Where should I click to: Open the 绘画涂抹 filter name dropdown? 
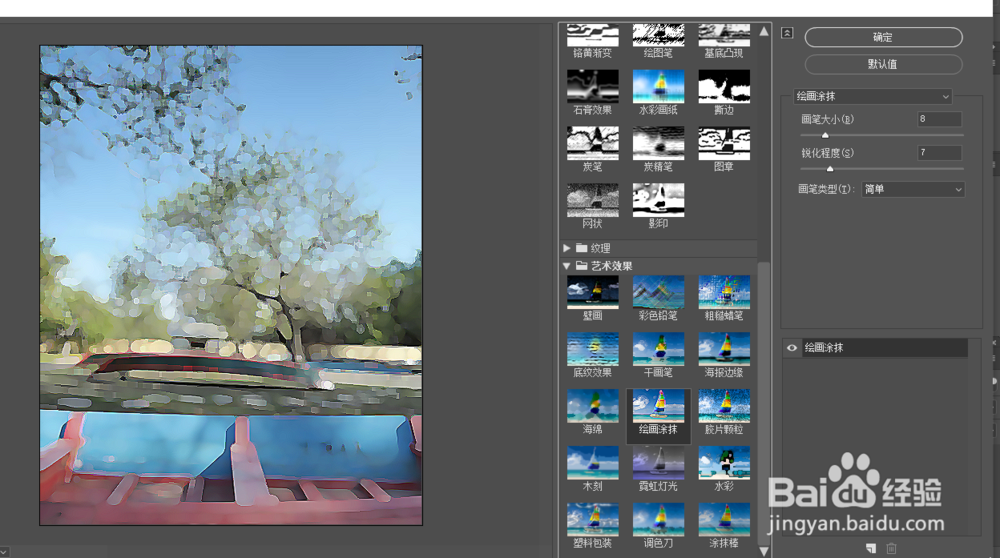click(872, 96)
